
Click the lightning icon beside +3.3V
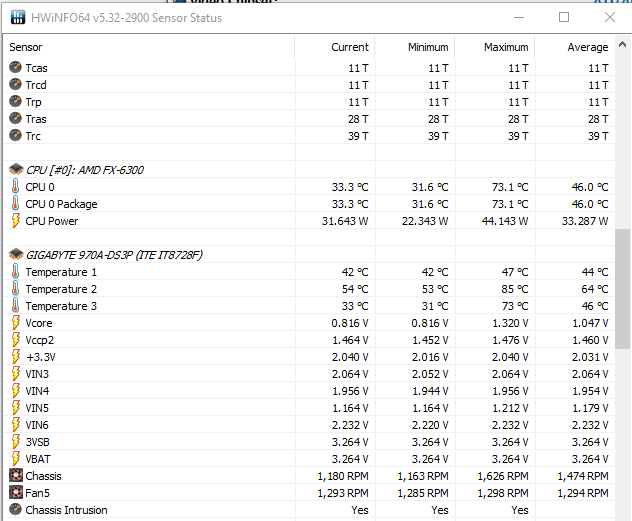[15, 356]
